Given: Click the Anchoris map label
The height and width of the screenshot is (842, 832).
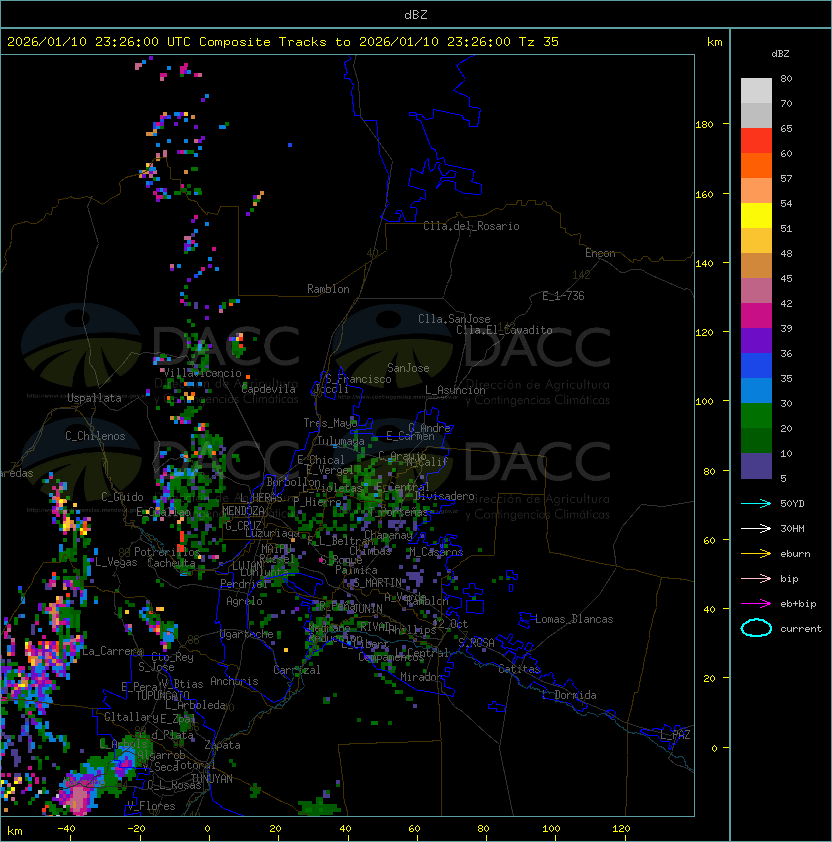Looking at the screenshot, I should 234,681.
